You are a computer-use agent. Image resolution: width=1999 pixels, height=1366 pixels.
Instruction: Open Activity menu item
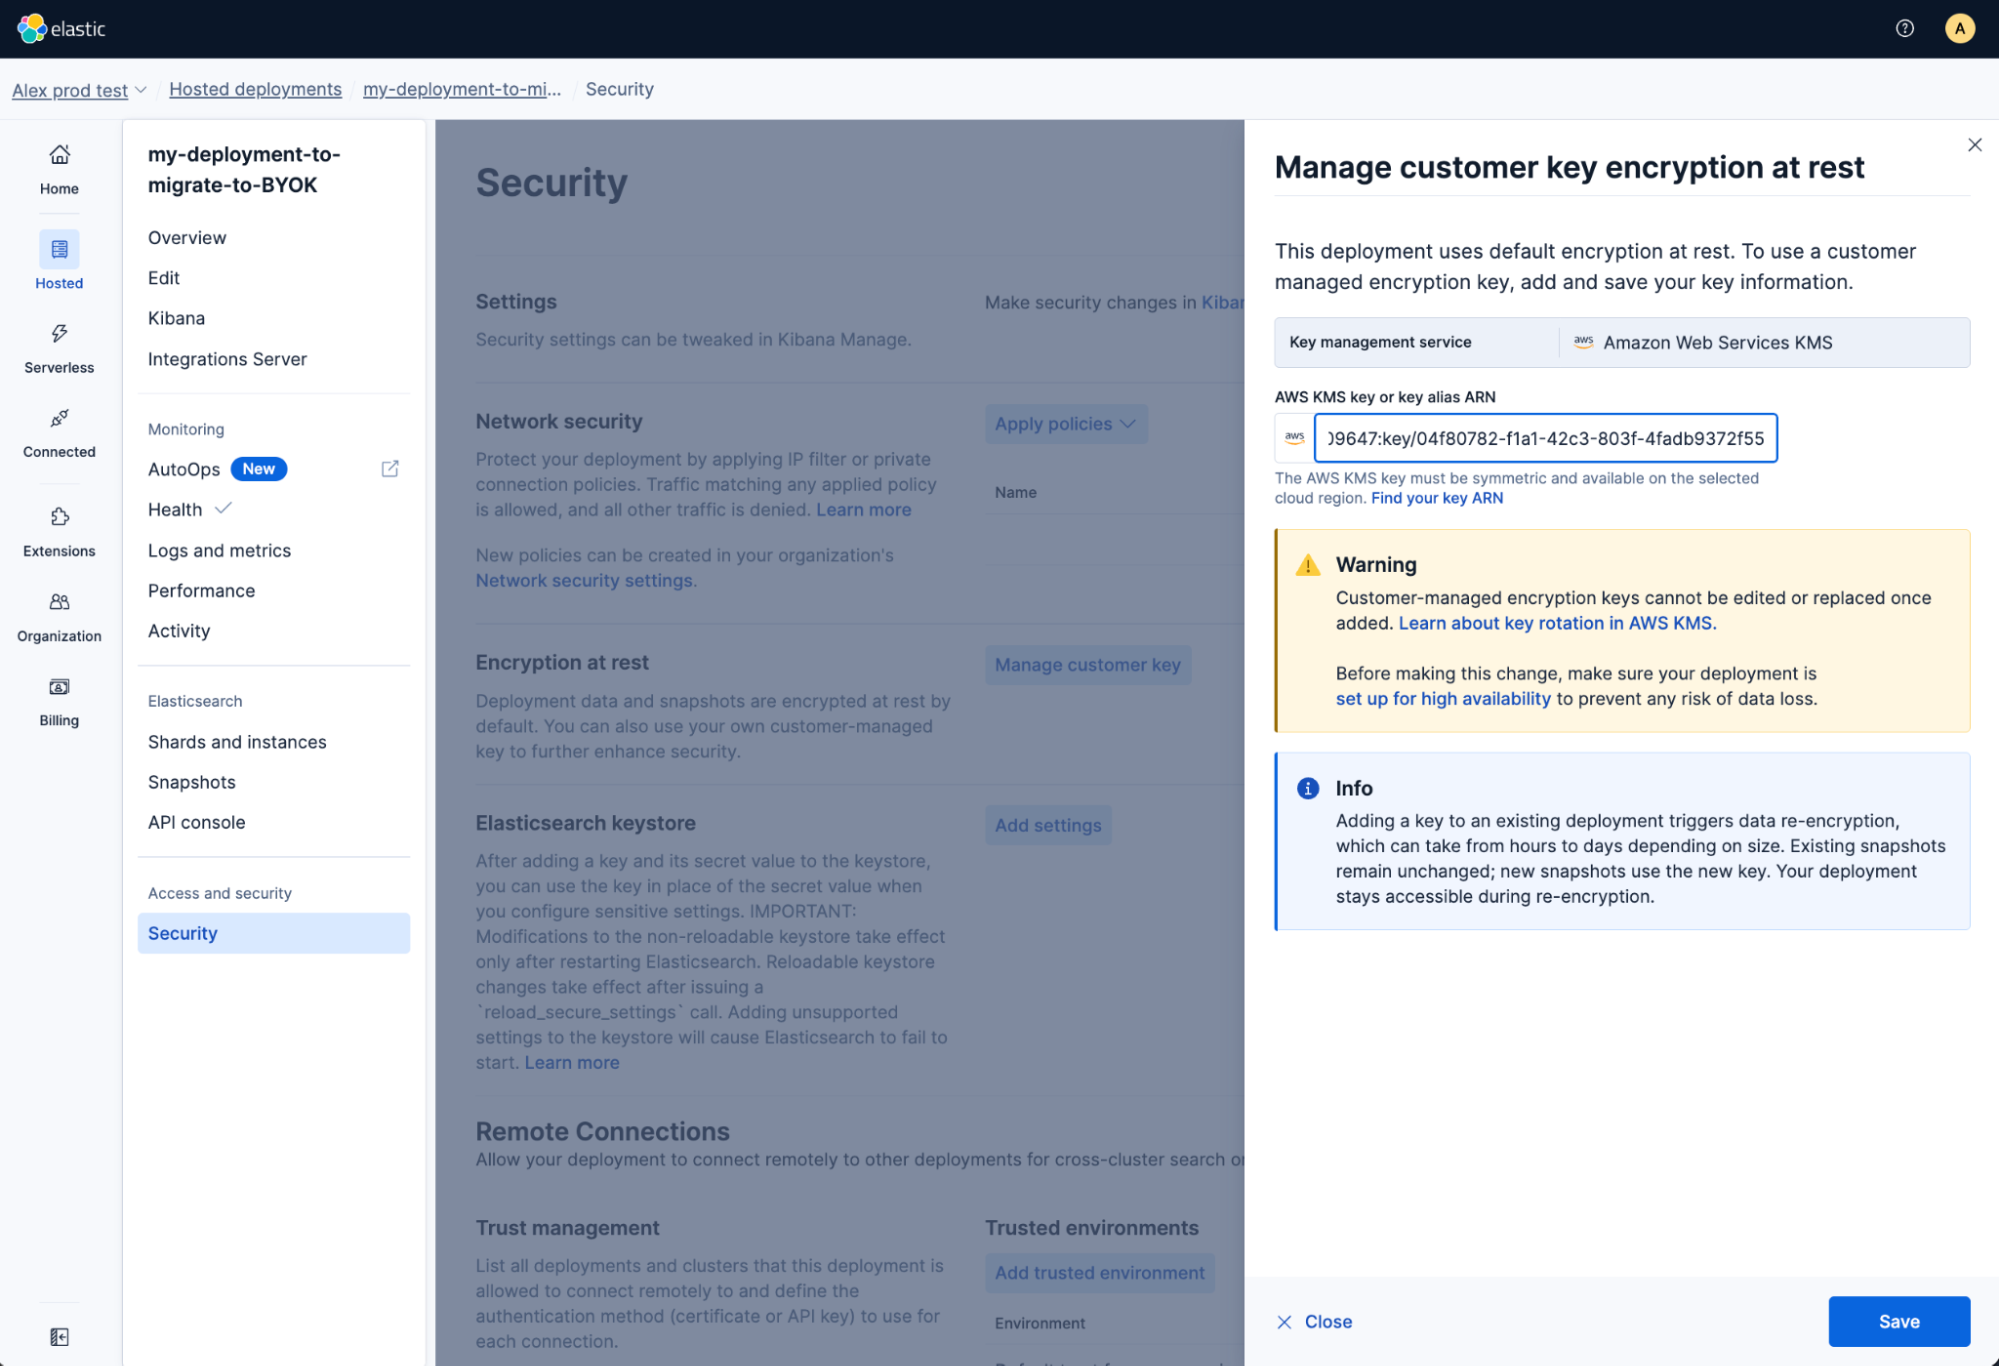click(179, 631)
